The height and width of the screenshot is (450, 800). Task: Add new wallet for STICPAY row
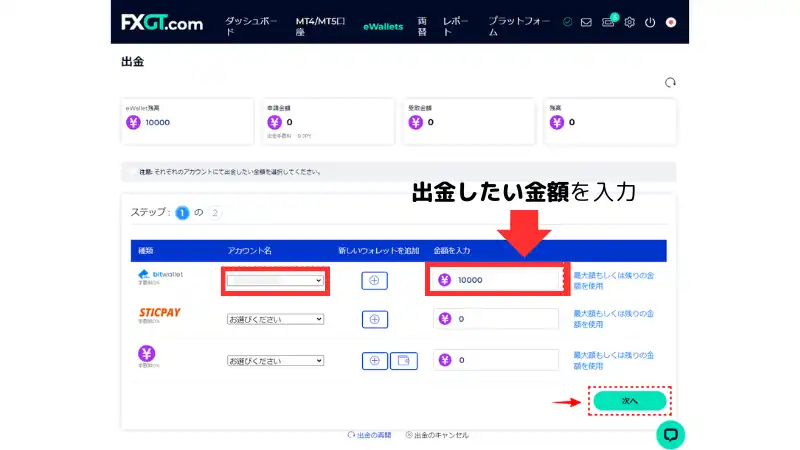[x=374, y=319]
